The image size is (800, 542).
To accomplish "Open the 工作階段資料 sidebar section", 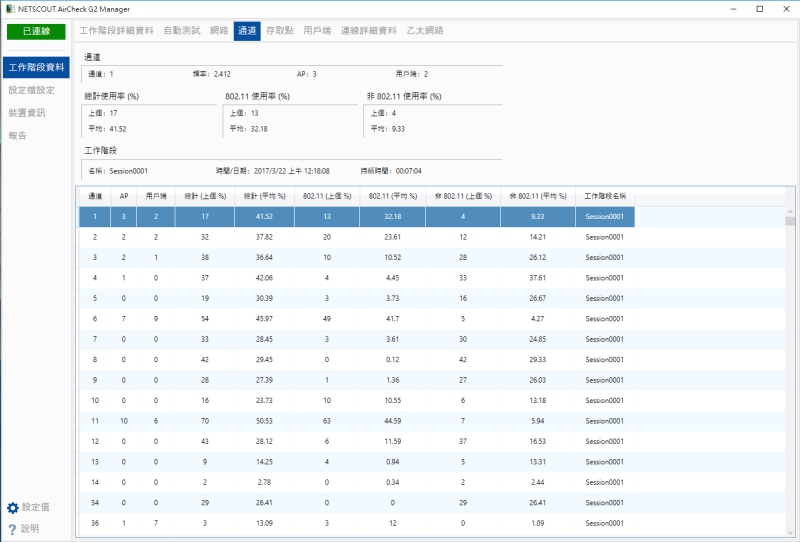I will [36, 68].
